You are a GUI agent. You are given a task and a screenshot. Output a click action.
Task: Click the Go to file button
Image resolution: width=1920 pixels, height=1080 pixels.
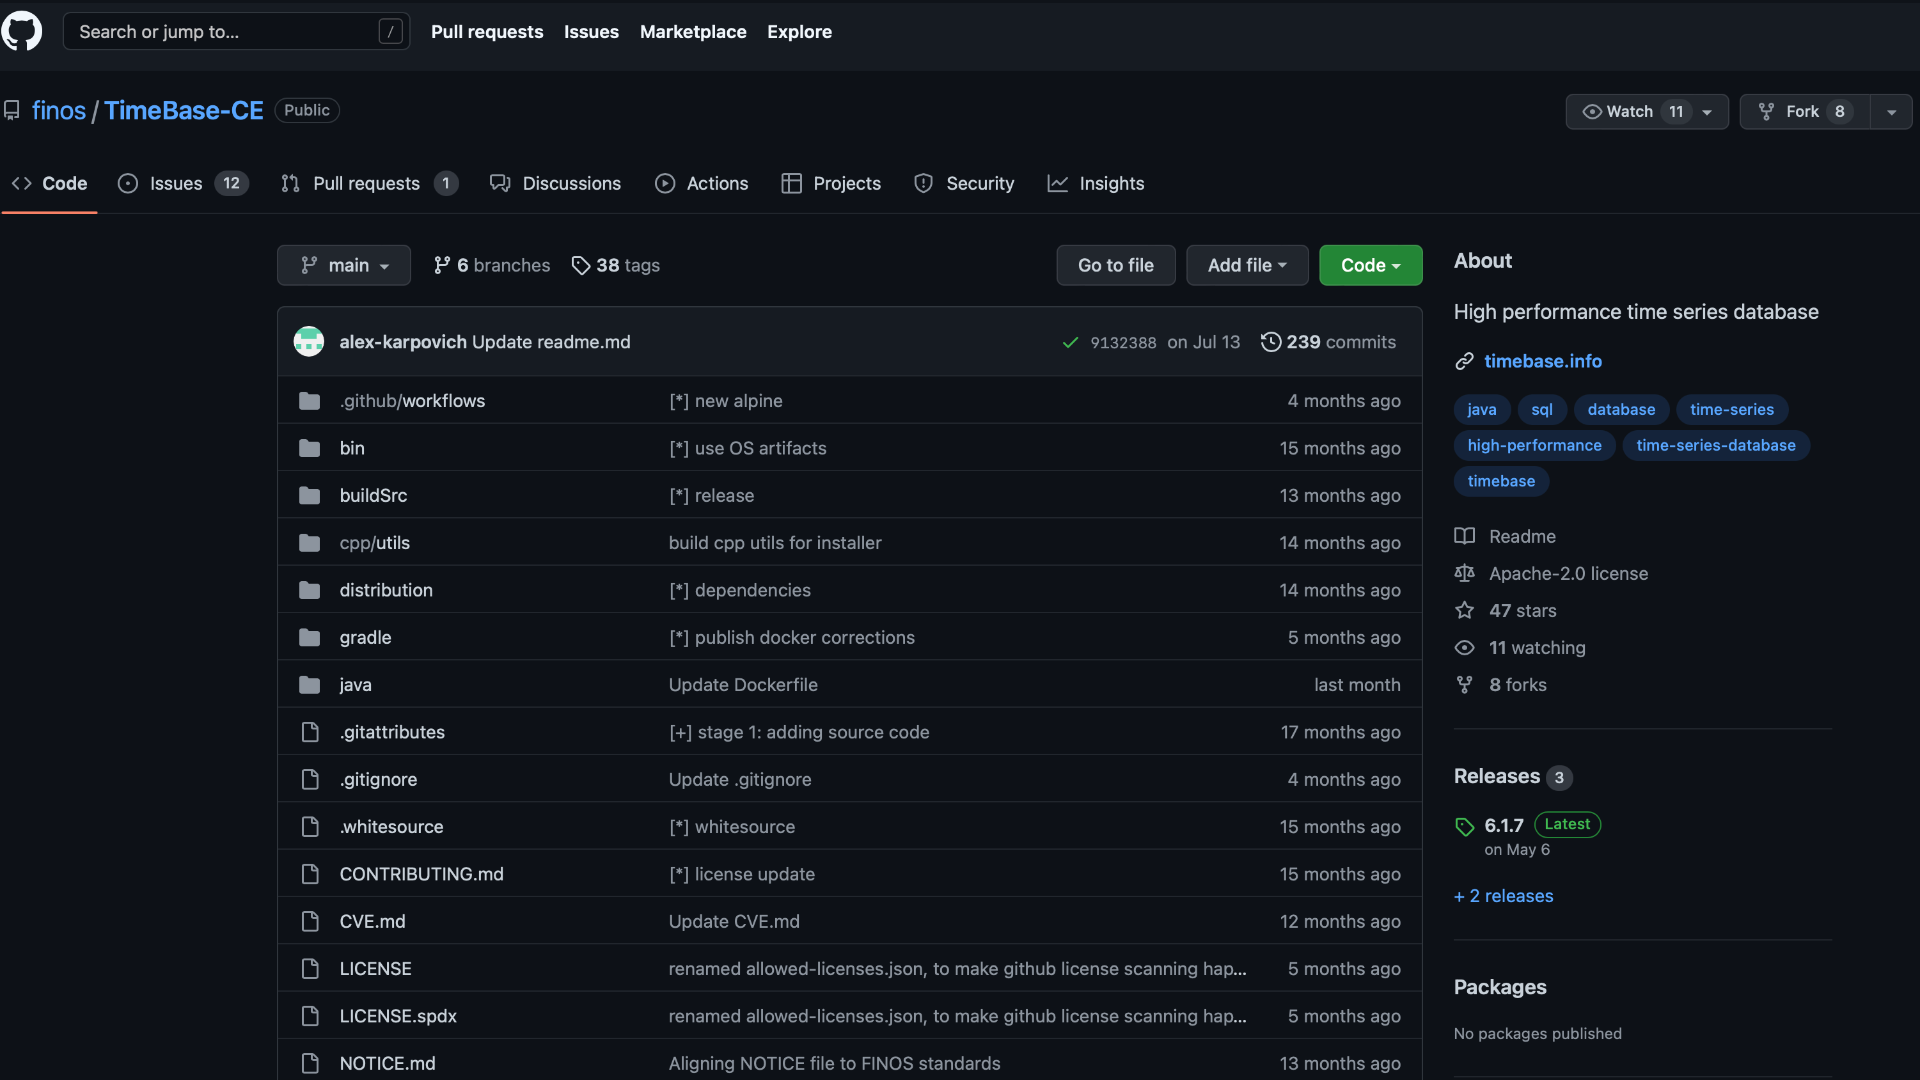tap(1116, 265)
